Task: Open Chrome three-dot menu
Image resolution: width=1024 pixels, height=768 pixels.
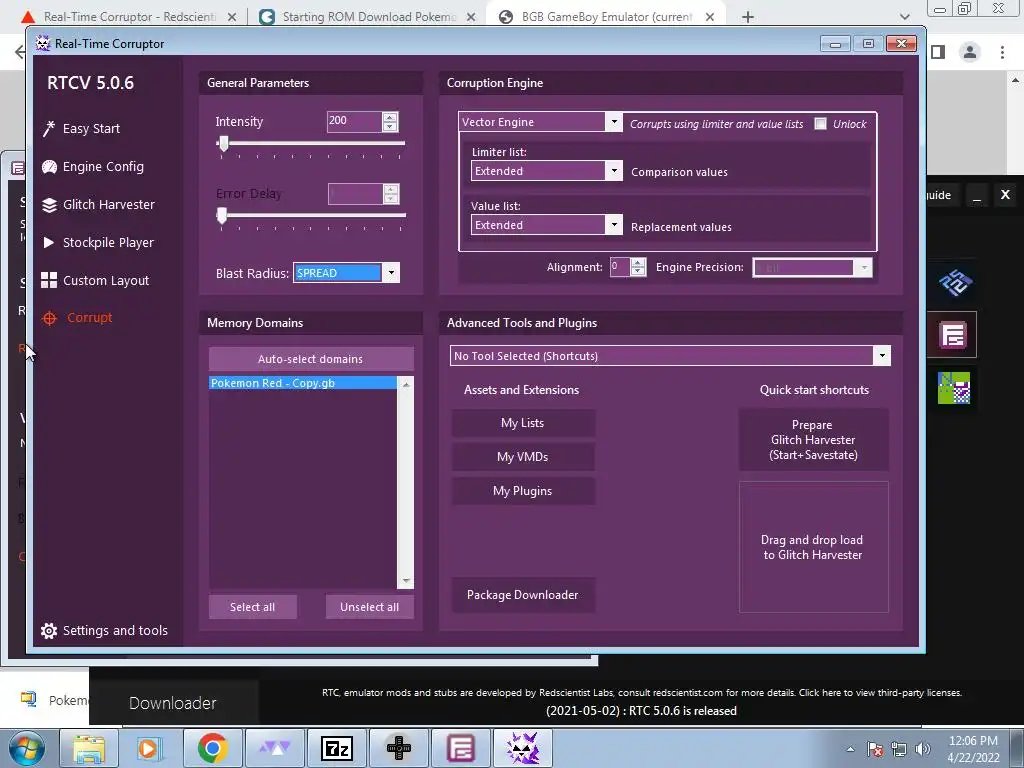Action: 1002,52
